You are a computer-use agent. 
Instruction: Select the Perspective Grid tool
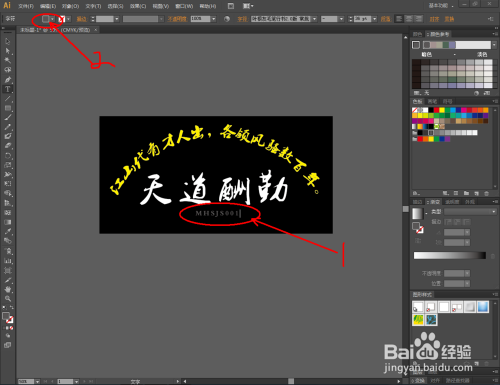pyautogui.click(x=8, y=203)
